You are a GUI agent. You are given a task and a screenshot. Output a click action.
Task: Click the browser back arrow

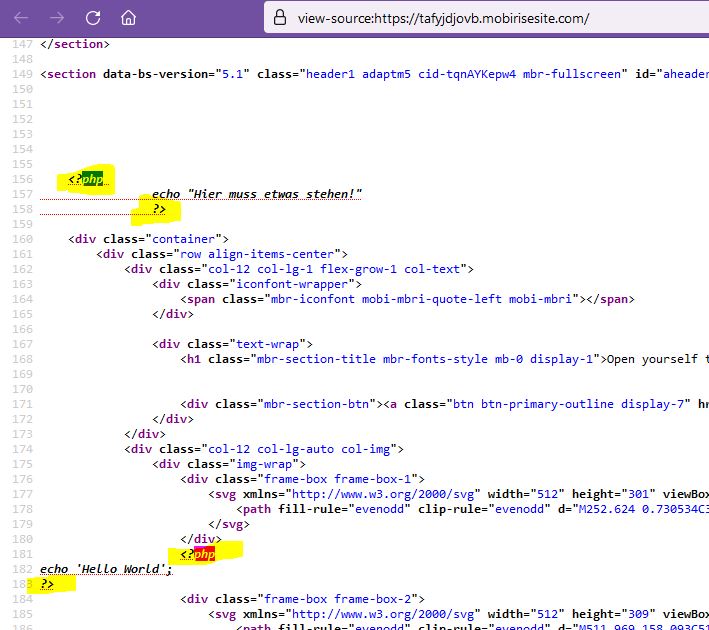[x=22, y=18]
